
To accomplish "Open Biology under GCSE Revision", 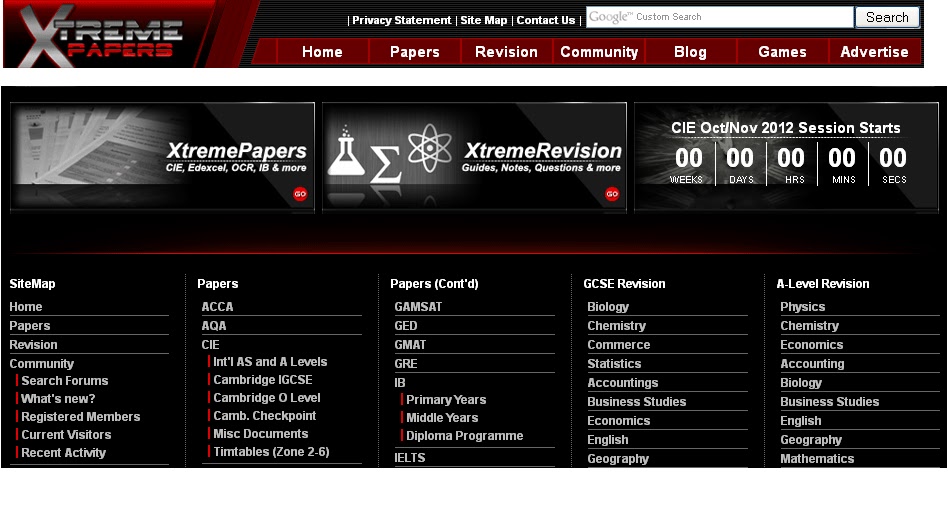I will click(608, 307).
